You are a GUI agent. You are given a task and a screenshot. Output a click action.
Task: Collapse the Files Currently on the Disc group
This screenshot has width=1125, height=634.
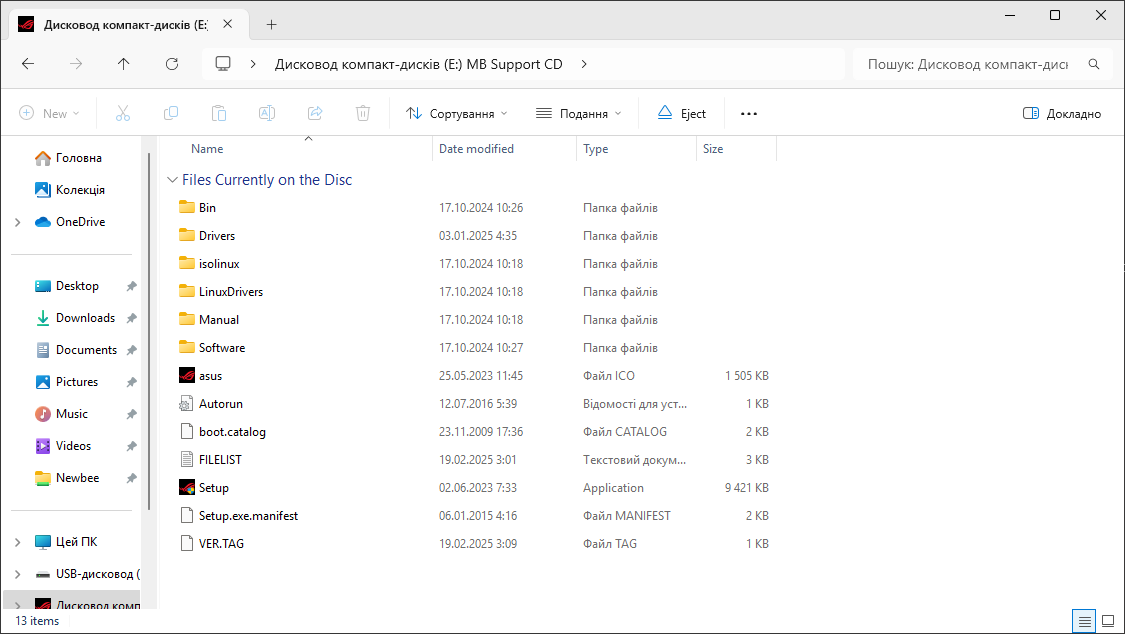pyautogui.click(x=171, y=180)
